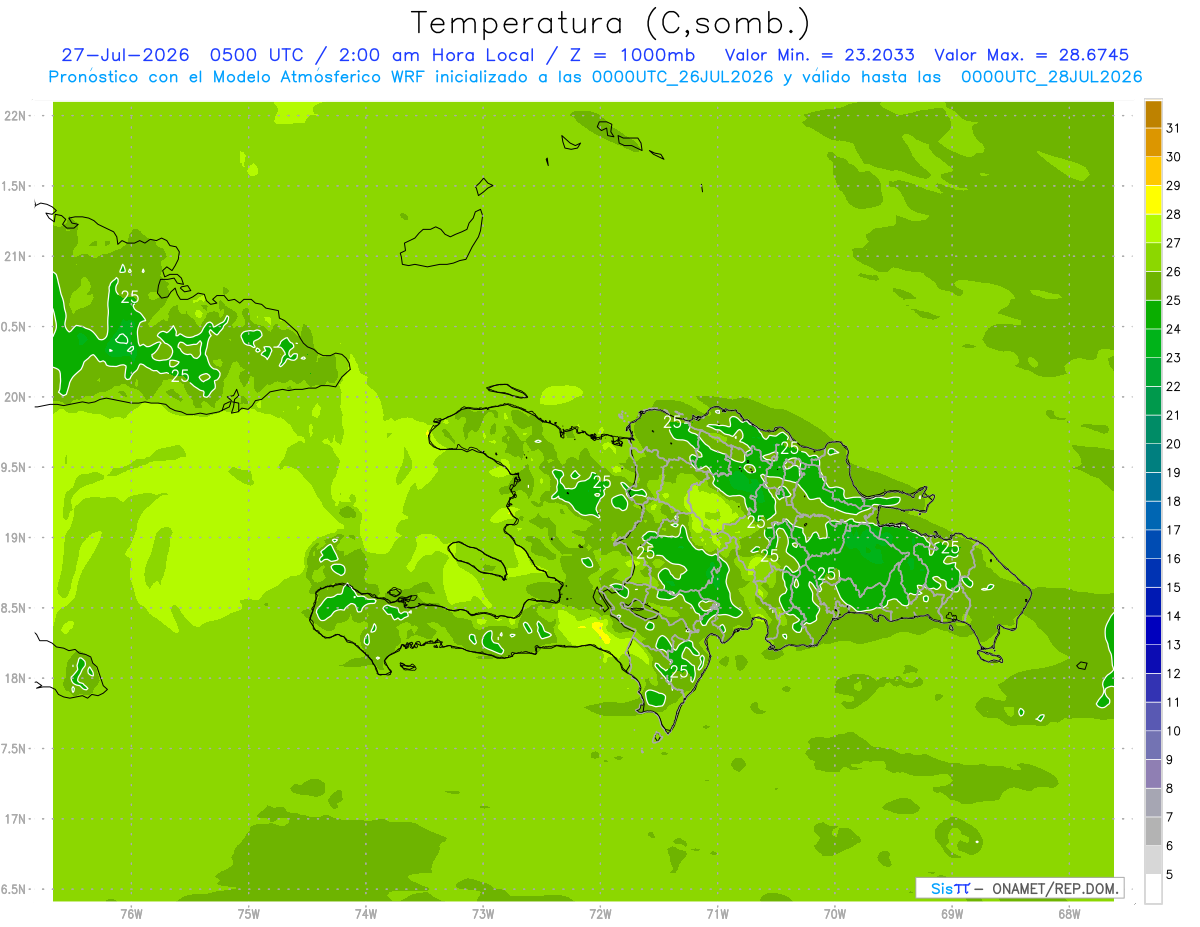Pick the light green swatch between legend 26 and 27
1200x927 pixels.
point(1154,257)
